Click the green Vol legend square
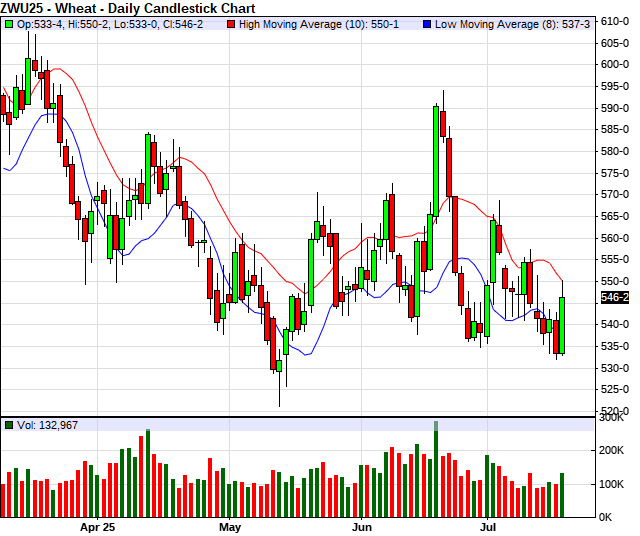 [9, 425]
